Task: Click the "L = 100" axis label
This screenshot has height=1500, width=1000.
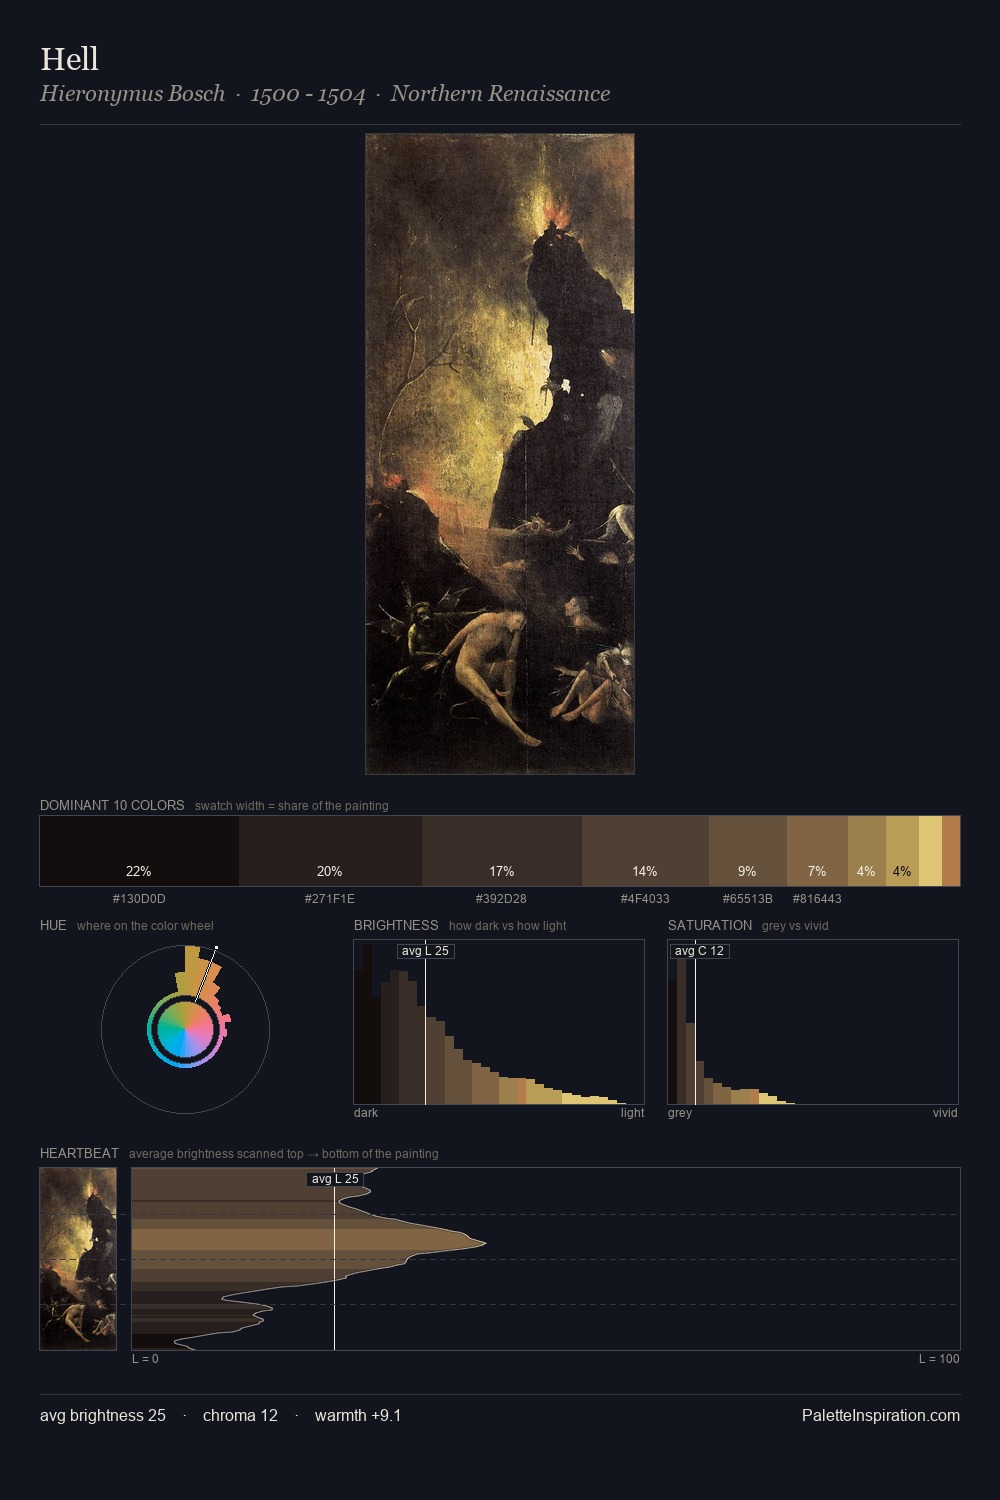Action: click(x=939, y=1359)
